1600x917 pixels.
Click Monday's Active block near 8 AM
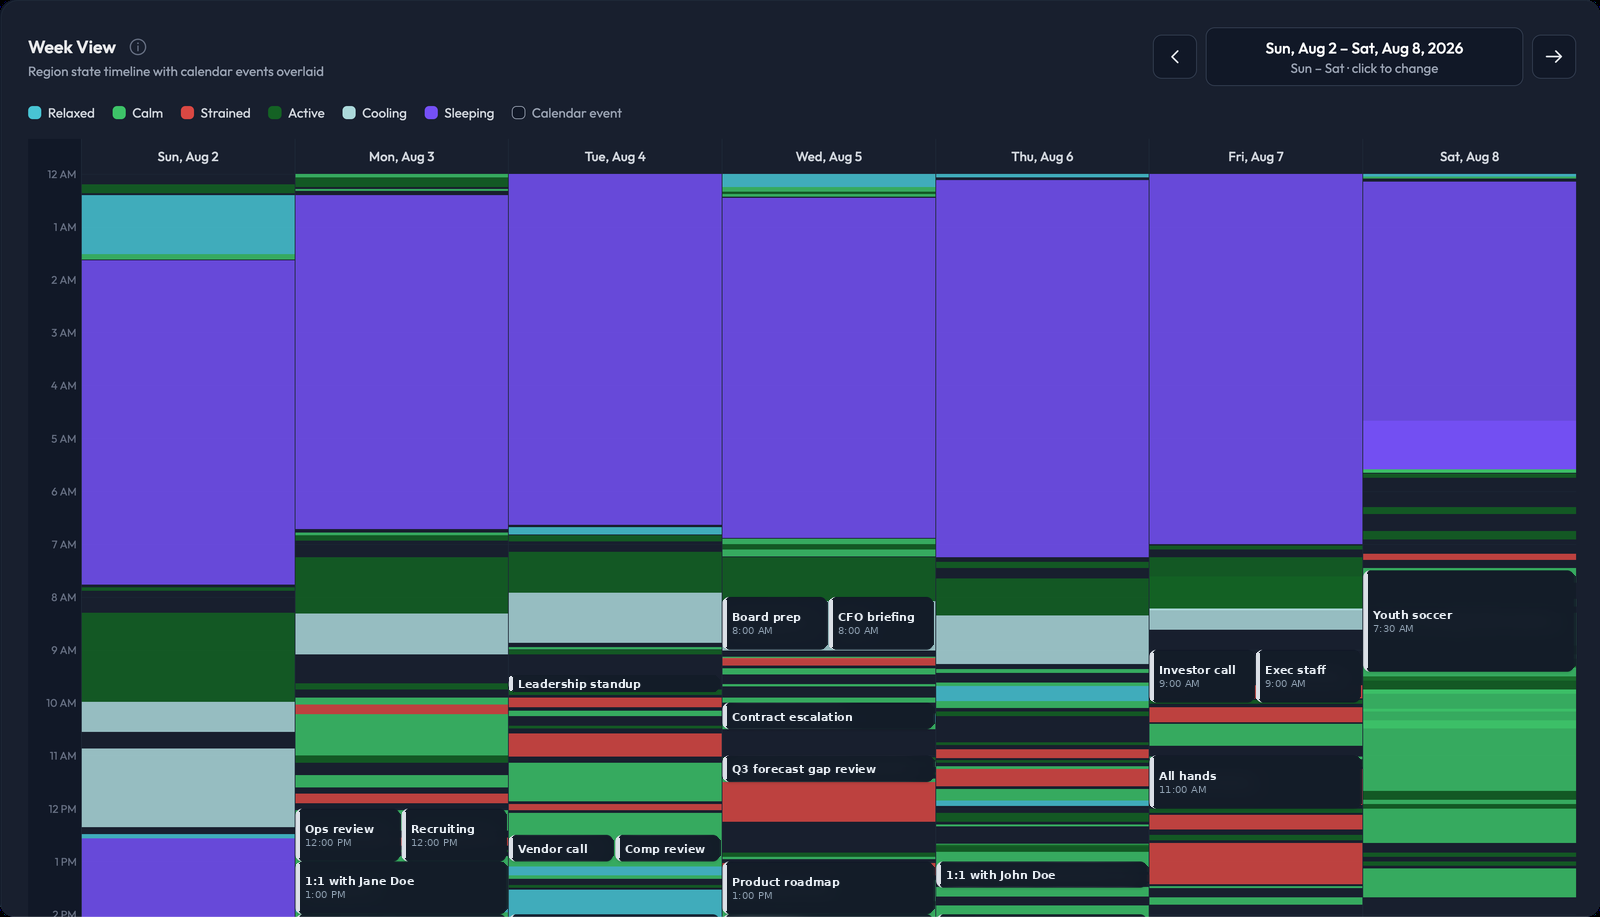(402, 585)
